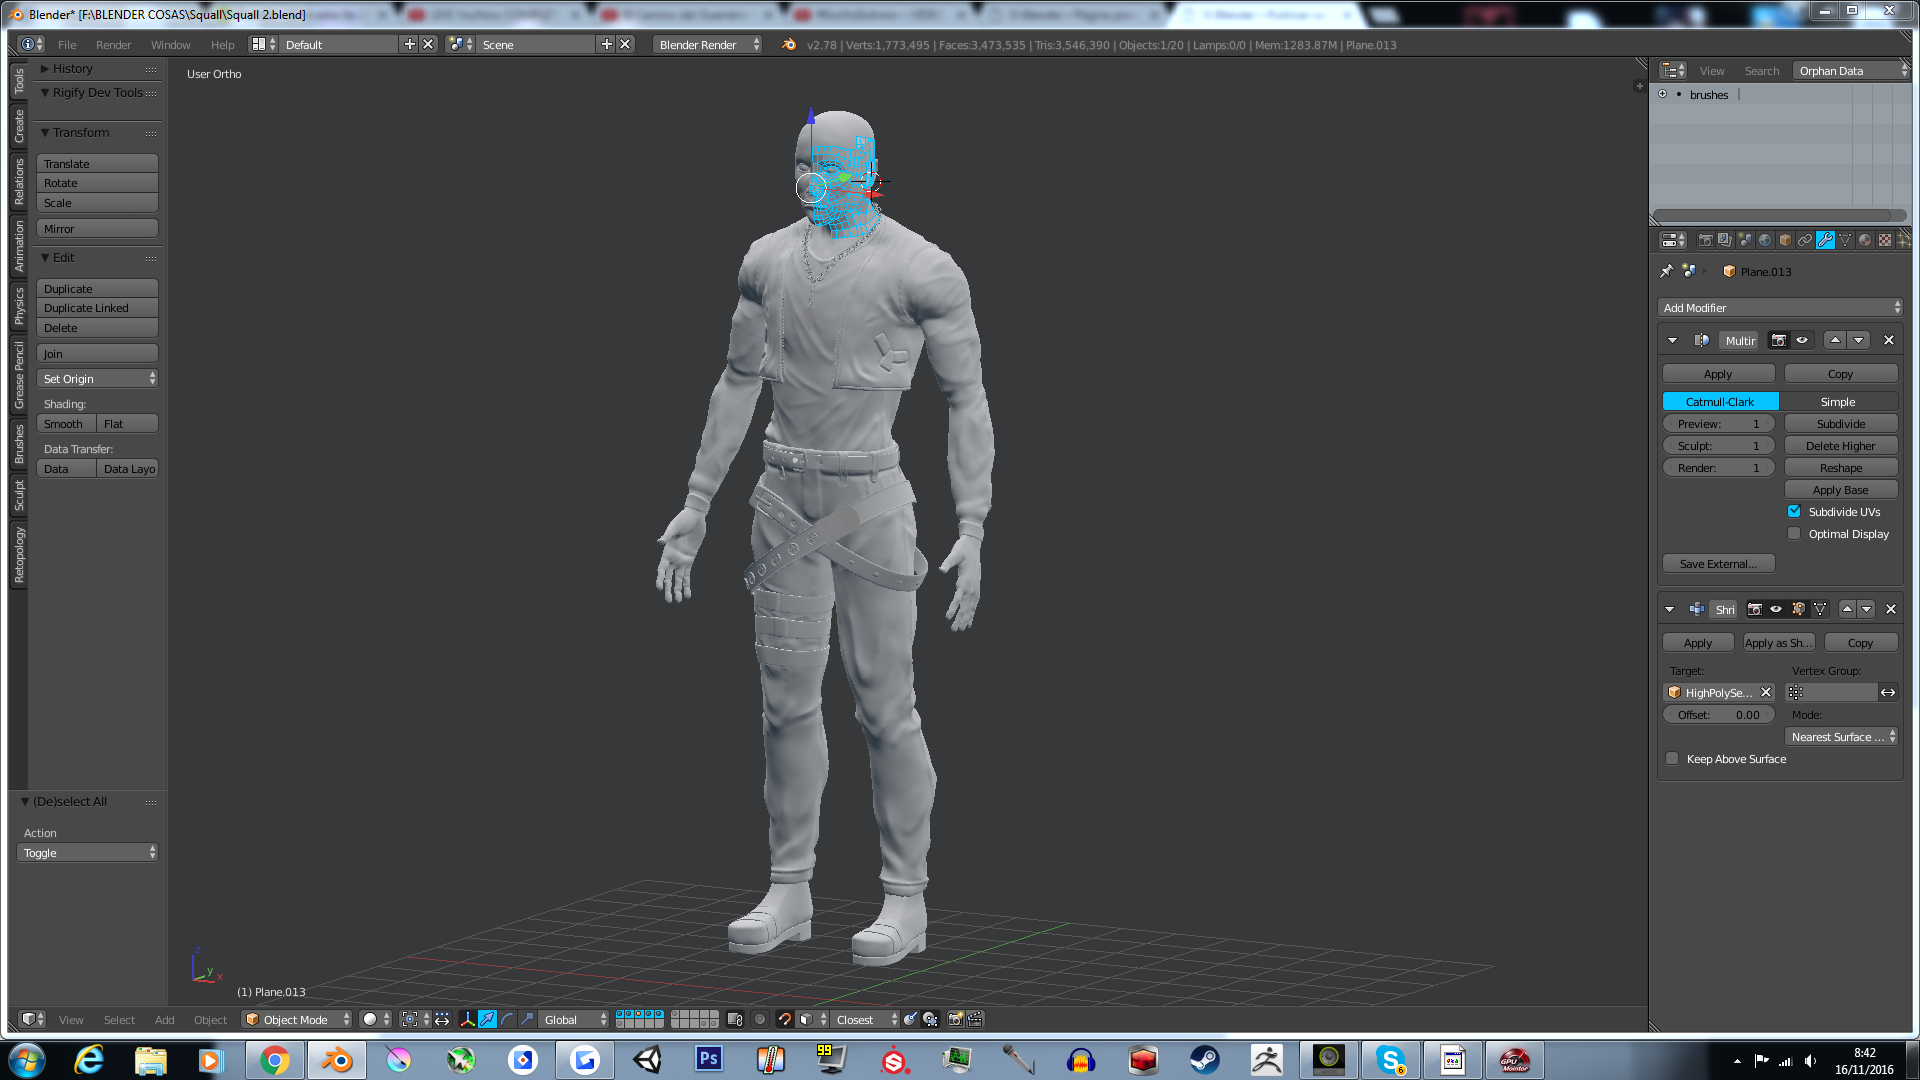This screenshot has width=1920, height=1080.
Task: Invert the Shrinkwrap vertex group influence
Action: pyautogui.click(x=1888, y=692)
